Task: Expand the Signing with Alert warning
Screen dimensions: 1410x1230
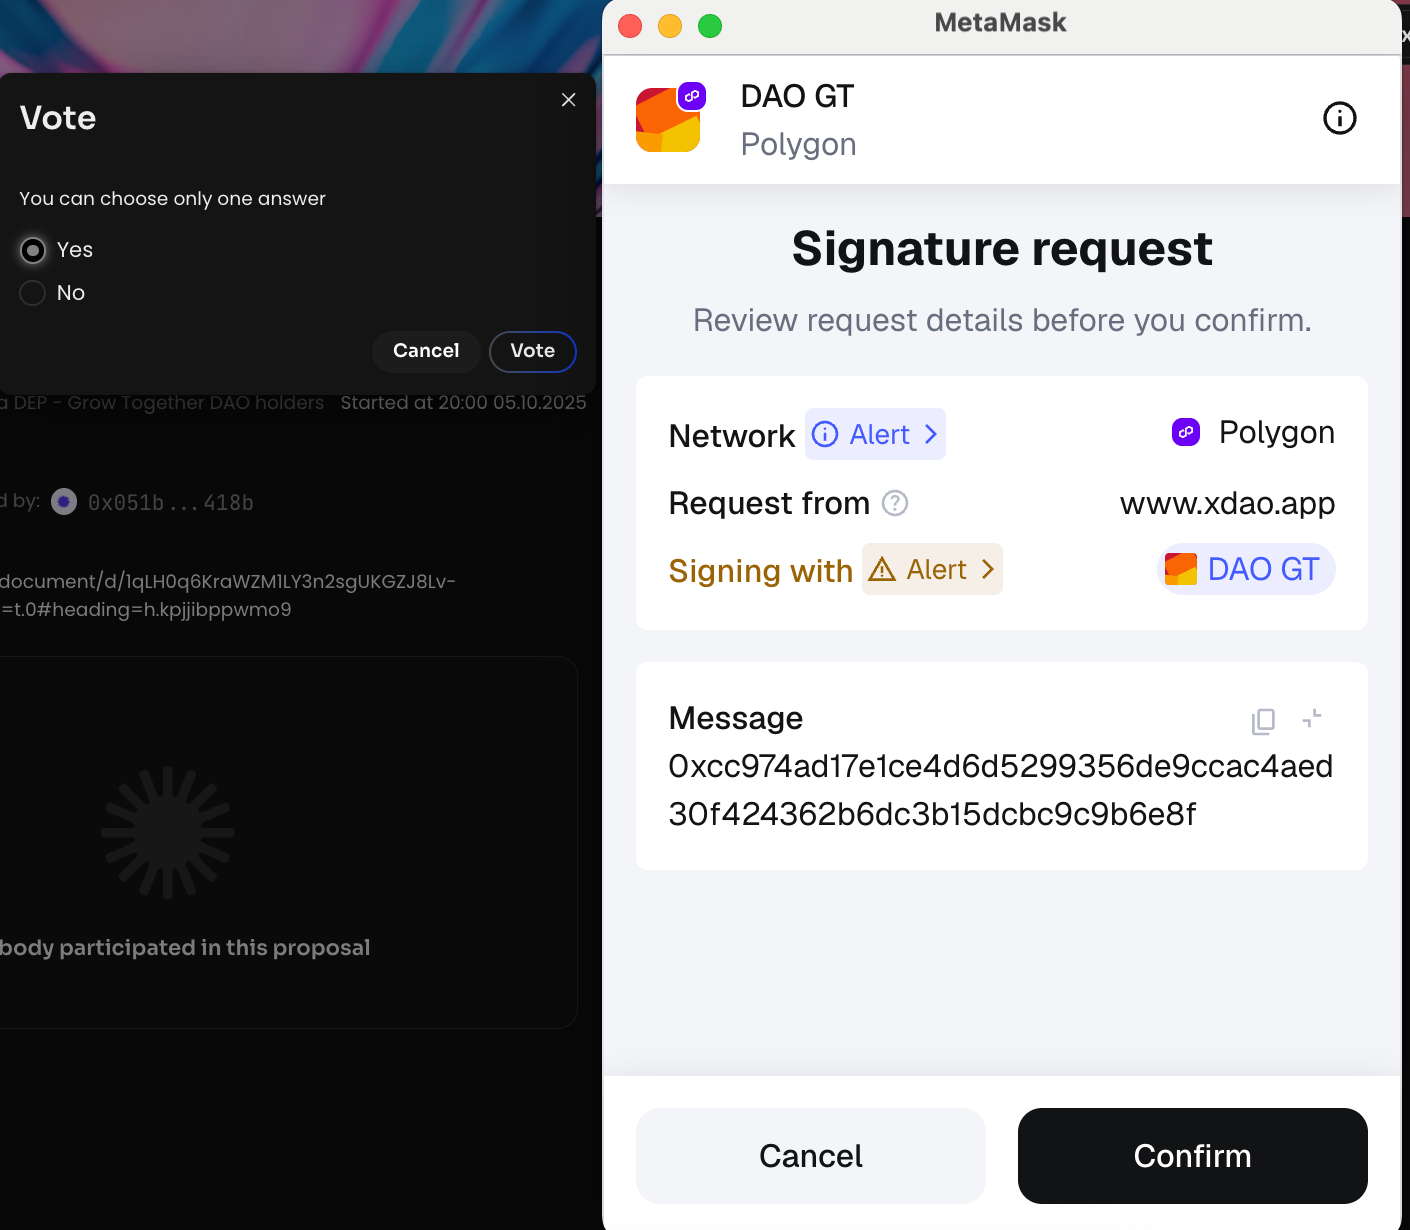Action: click(932, 570)
